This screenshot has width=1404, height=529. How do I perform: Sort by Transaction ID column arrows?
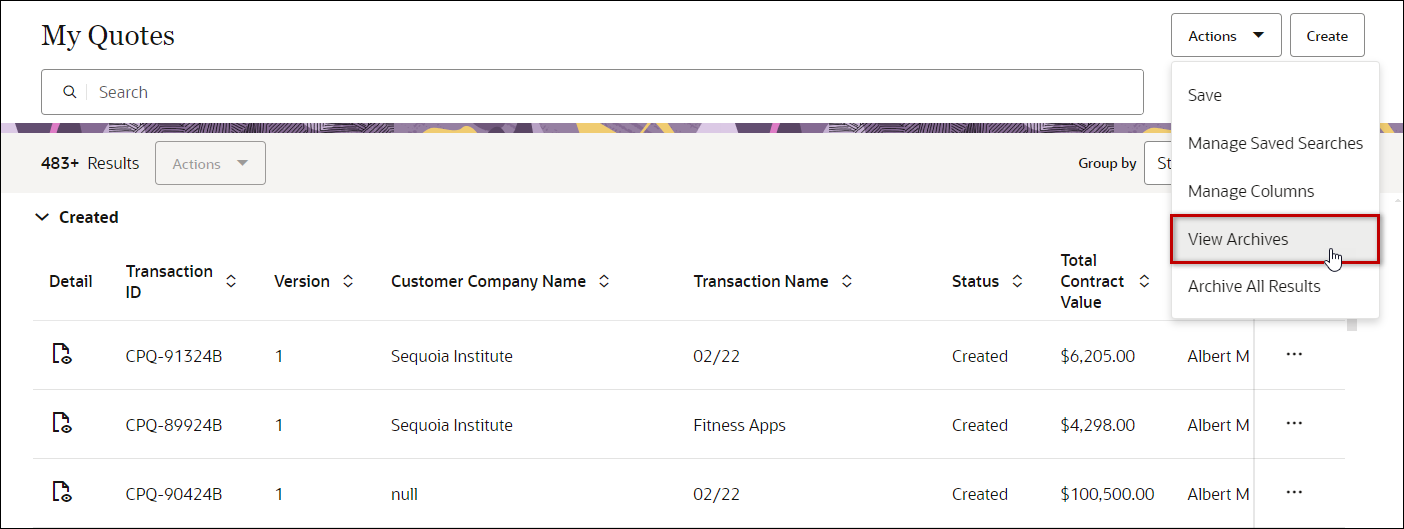pyautogui.click(x=231, y=282)
